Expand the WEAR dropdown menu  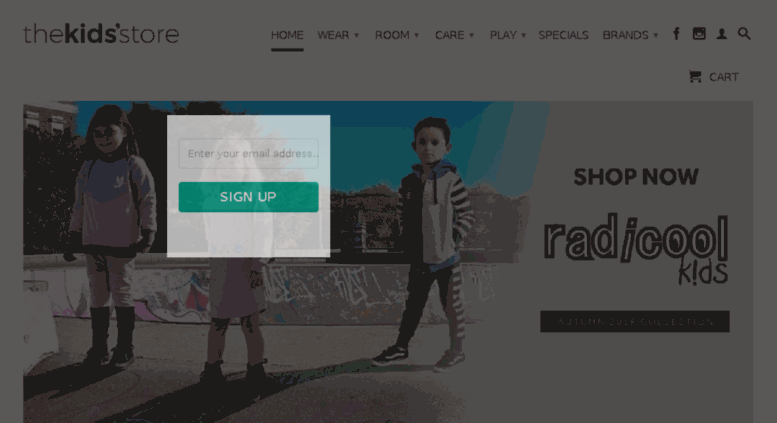coord(338,35)
